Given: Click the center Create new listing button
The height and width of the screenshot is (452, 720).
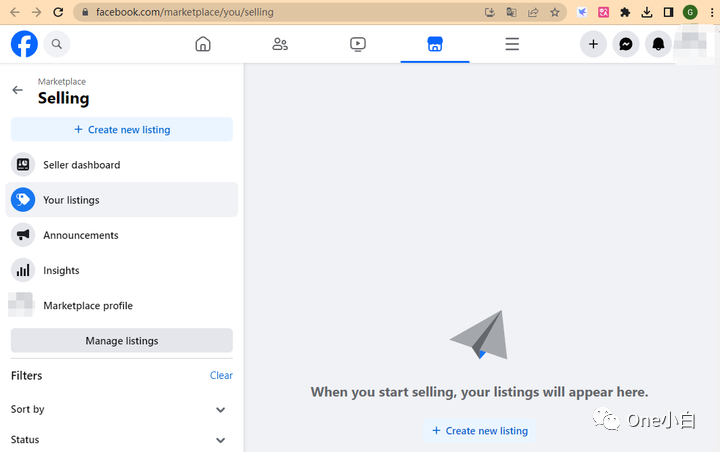Looking at the screenshot, I should pos(479,431).
